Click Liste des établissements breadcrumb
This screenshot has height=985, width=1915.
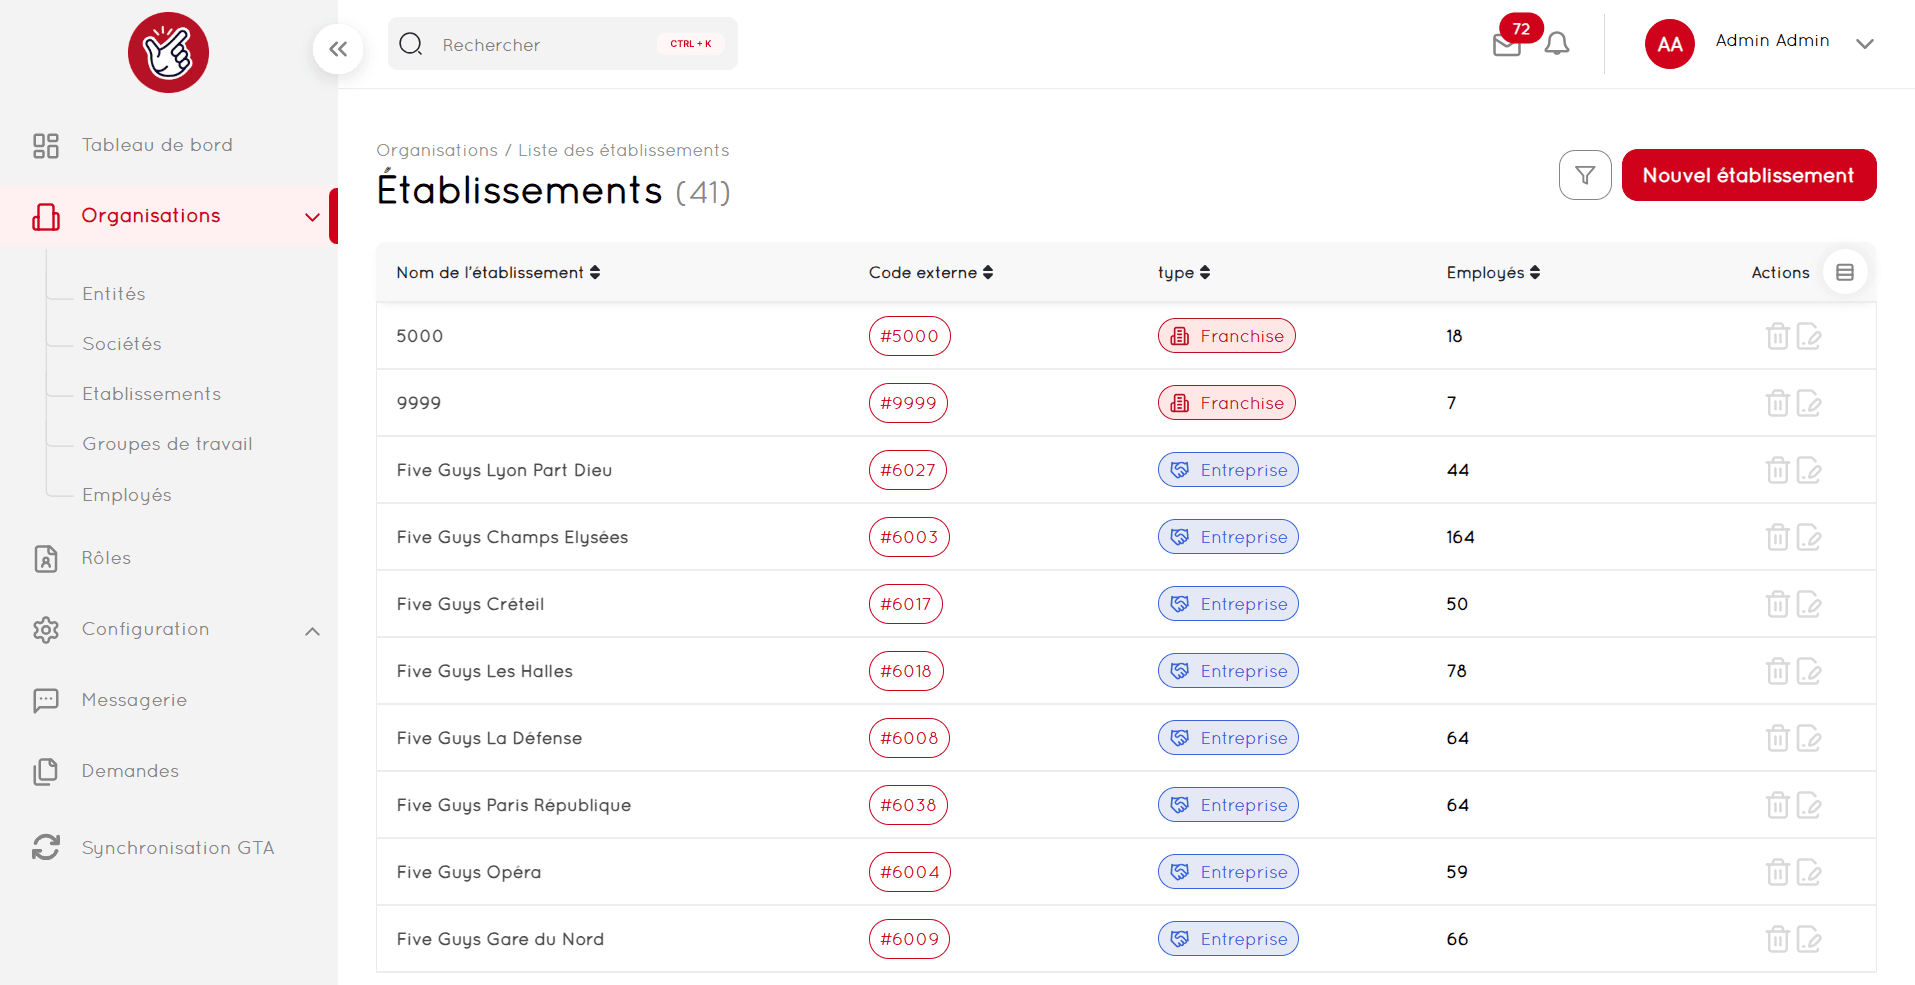(x=624, y=150)
